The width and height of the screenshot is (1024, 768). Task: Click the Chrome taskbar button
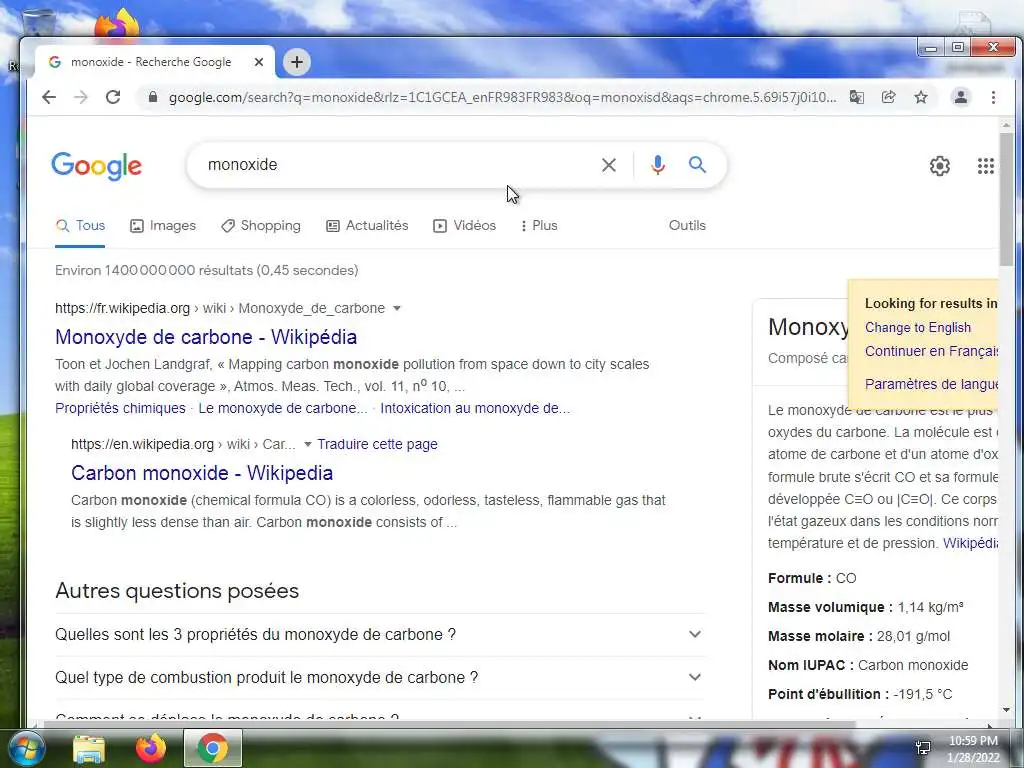point(213,748)
